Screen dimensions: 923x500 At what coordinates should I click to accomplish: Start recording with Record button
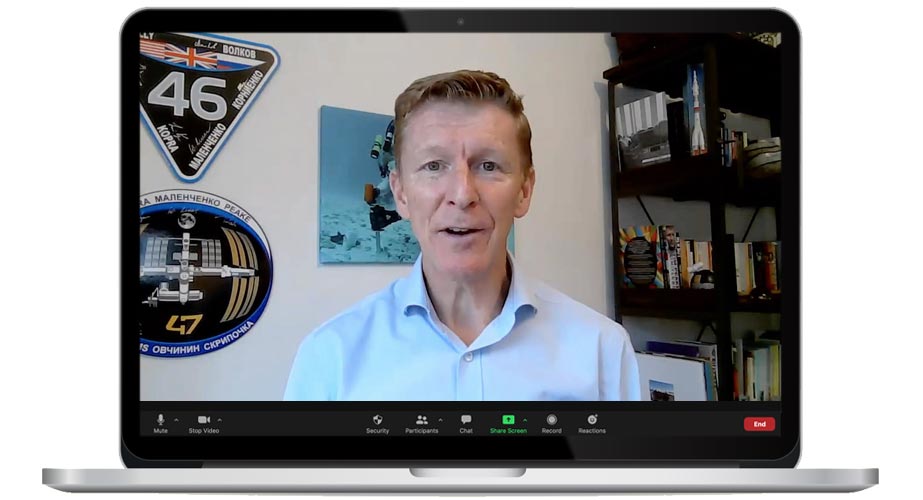pos(552,423)
